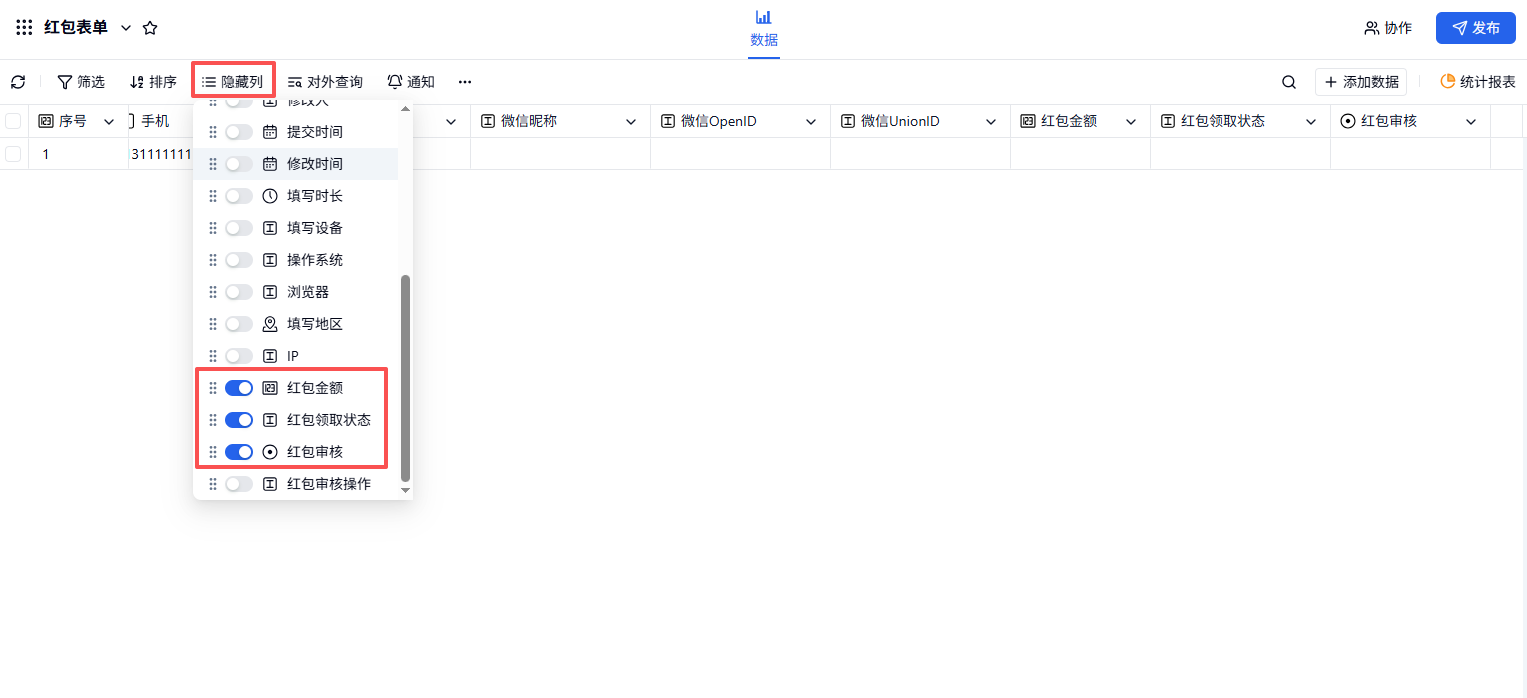
Task: Open the app grid menu icon
Action: tap(24, 28)
